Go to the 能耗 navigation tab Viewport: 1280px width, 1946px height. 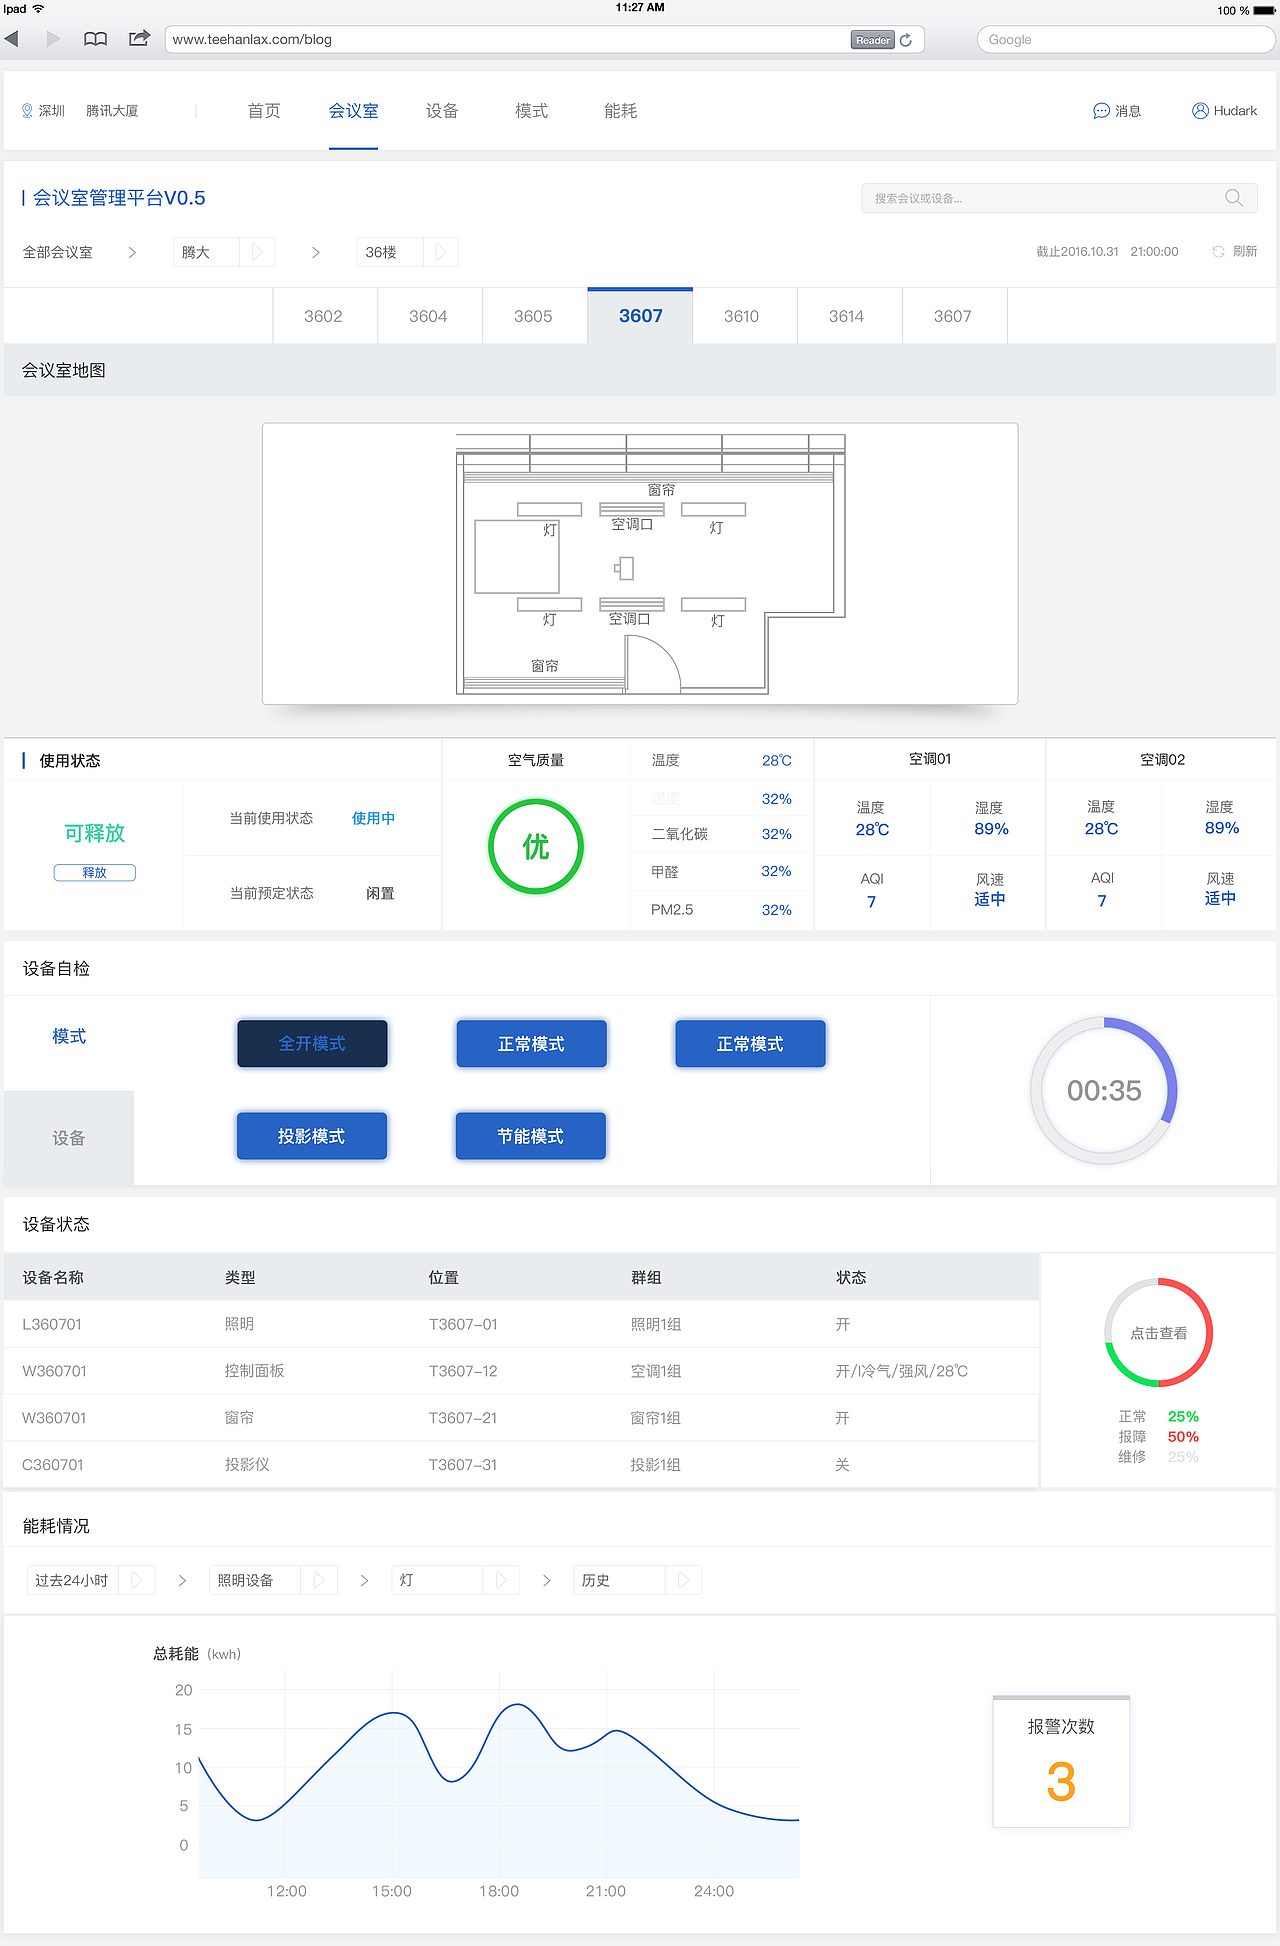coord(620,111)
